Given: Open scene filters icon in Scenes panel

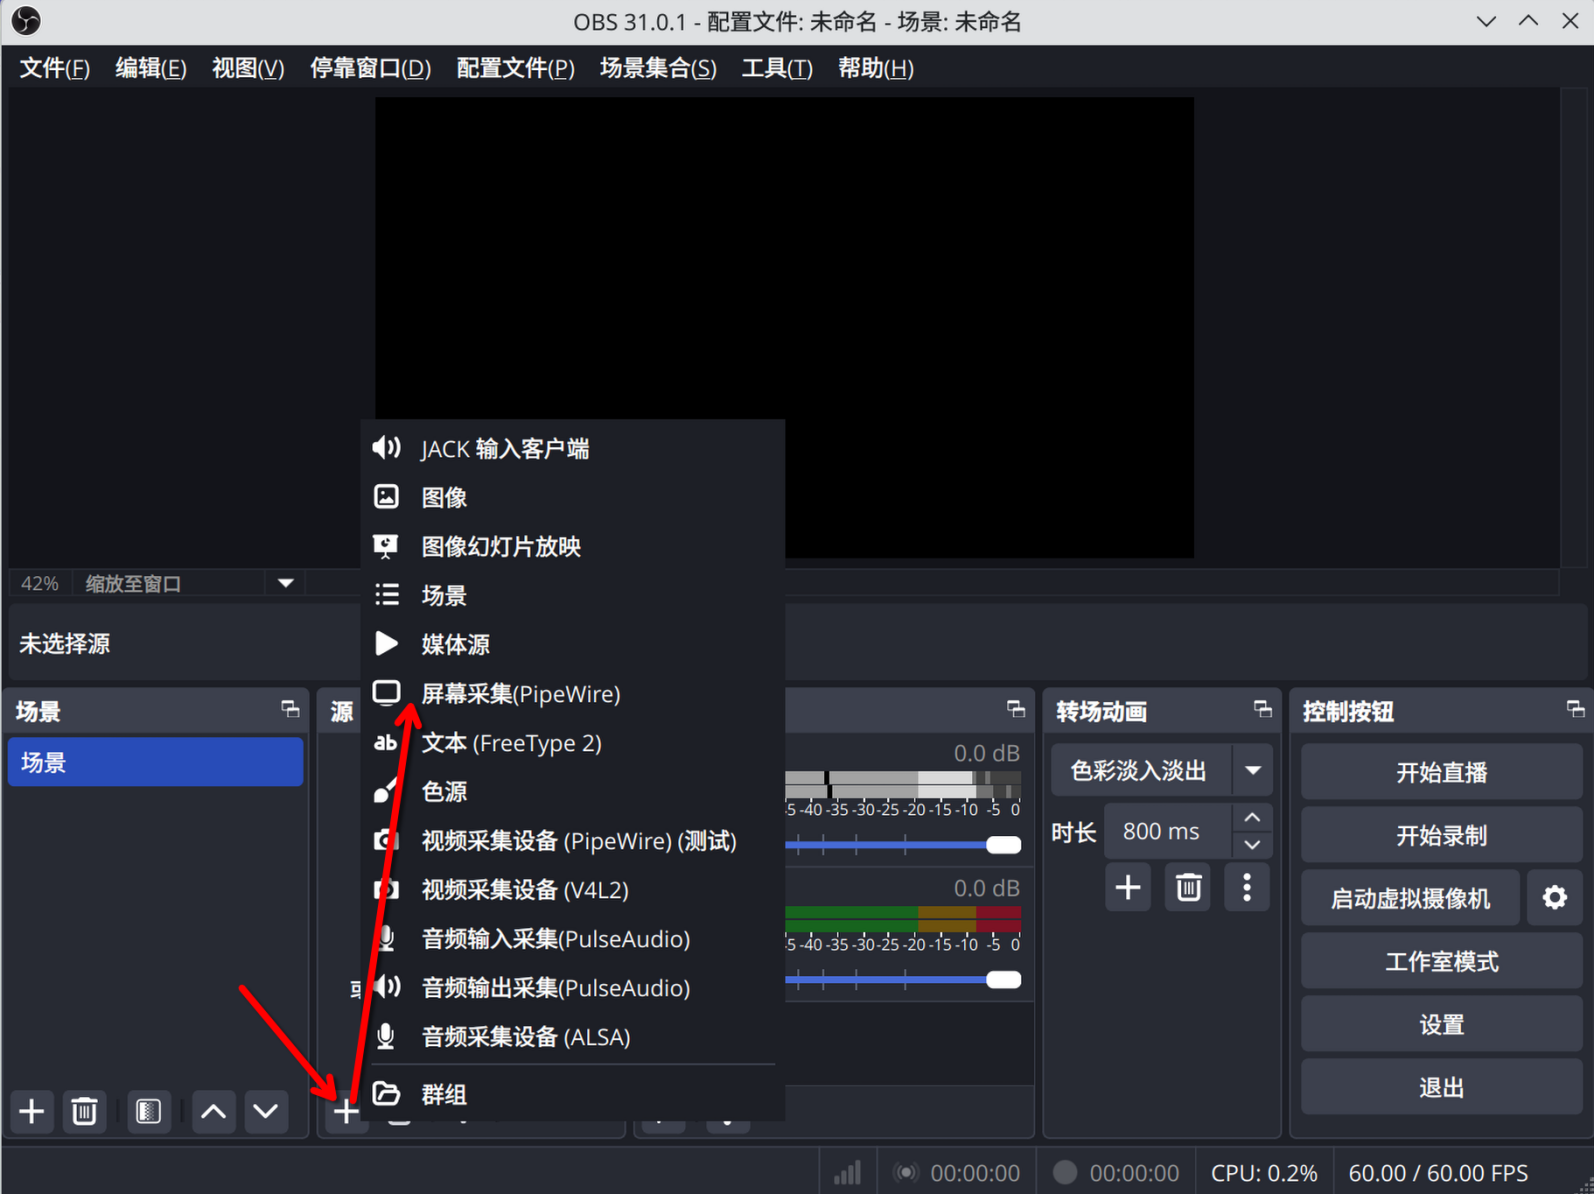Looking at the screenshot, I should coord(148,1111).
